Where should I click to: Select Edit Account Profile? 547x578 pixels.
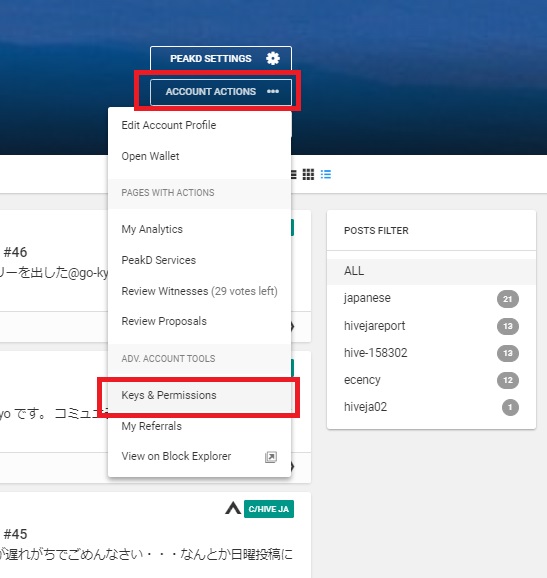pyautogui.click(x=199, y=125)
